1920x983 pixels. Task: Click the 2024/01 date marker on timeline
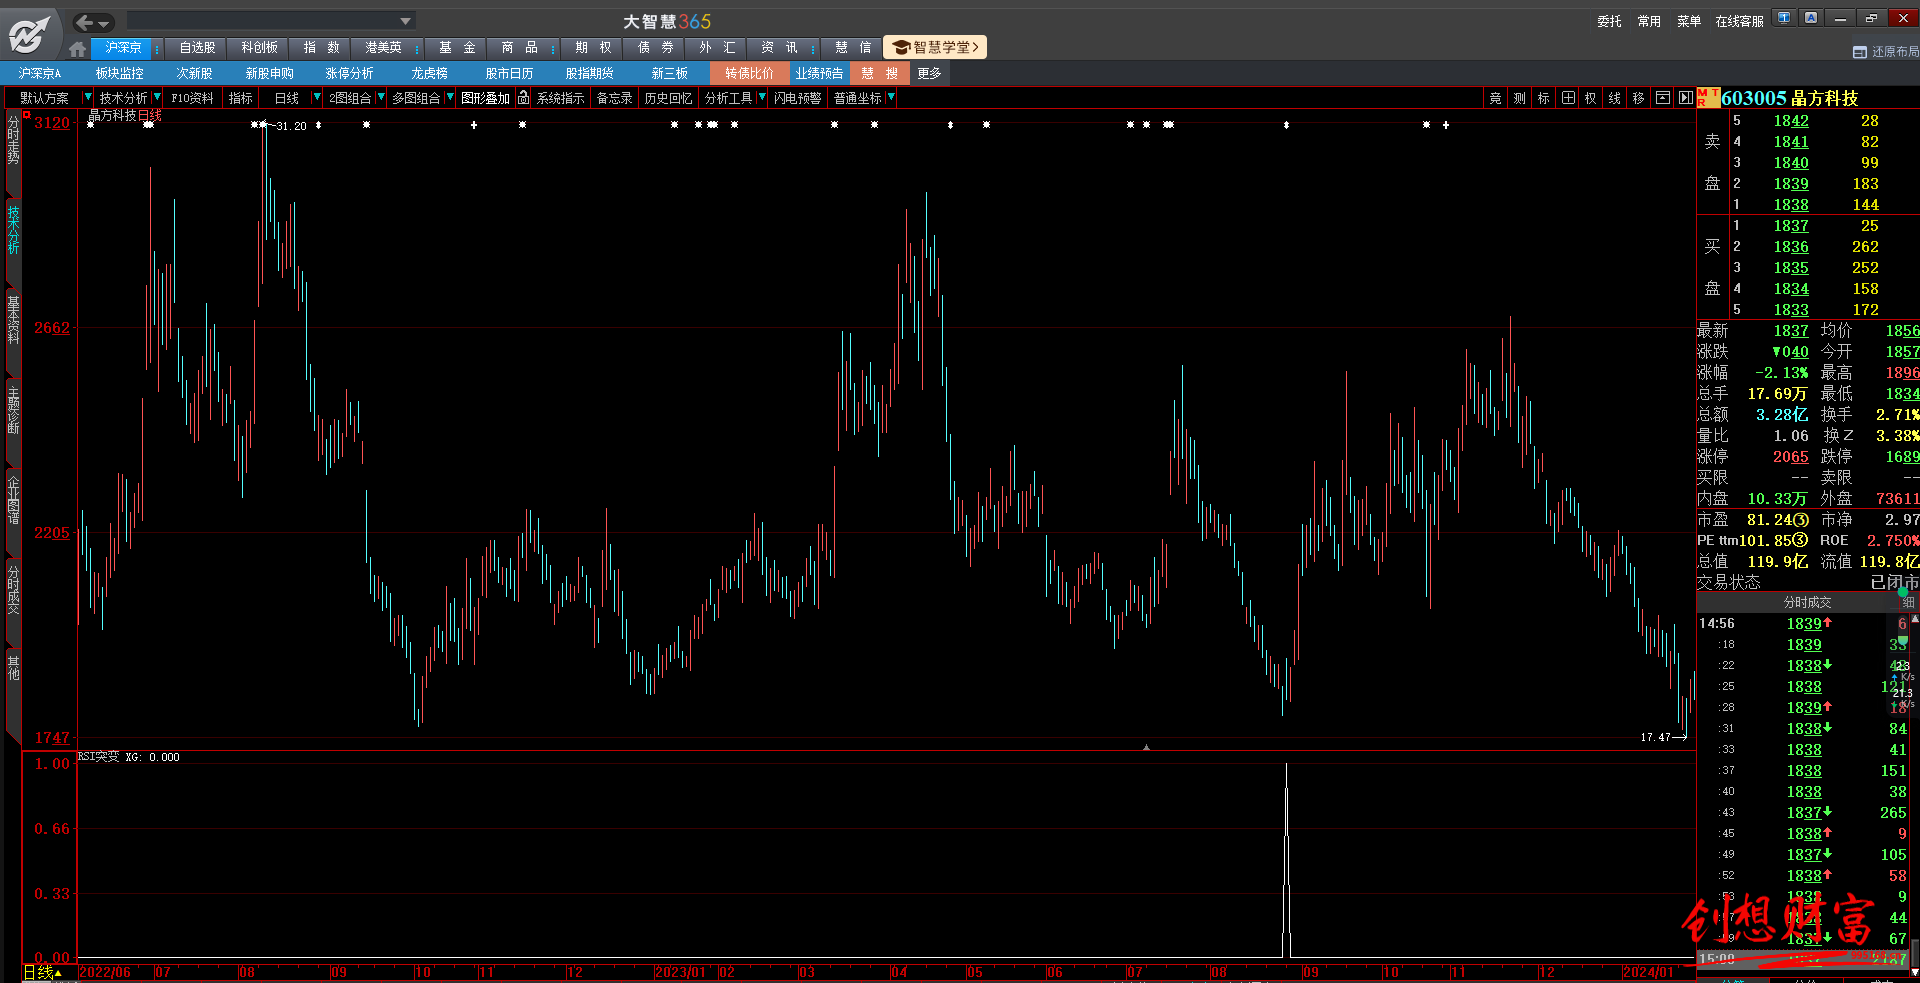[1648, 972]
